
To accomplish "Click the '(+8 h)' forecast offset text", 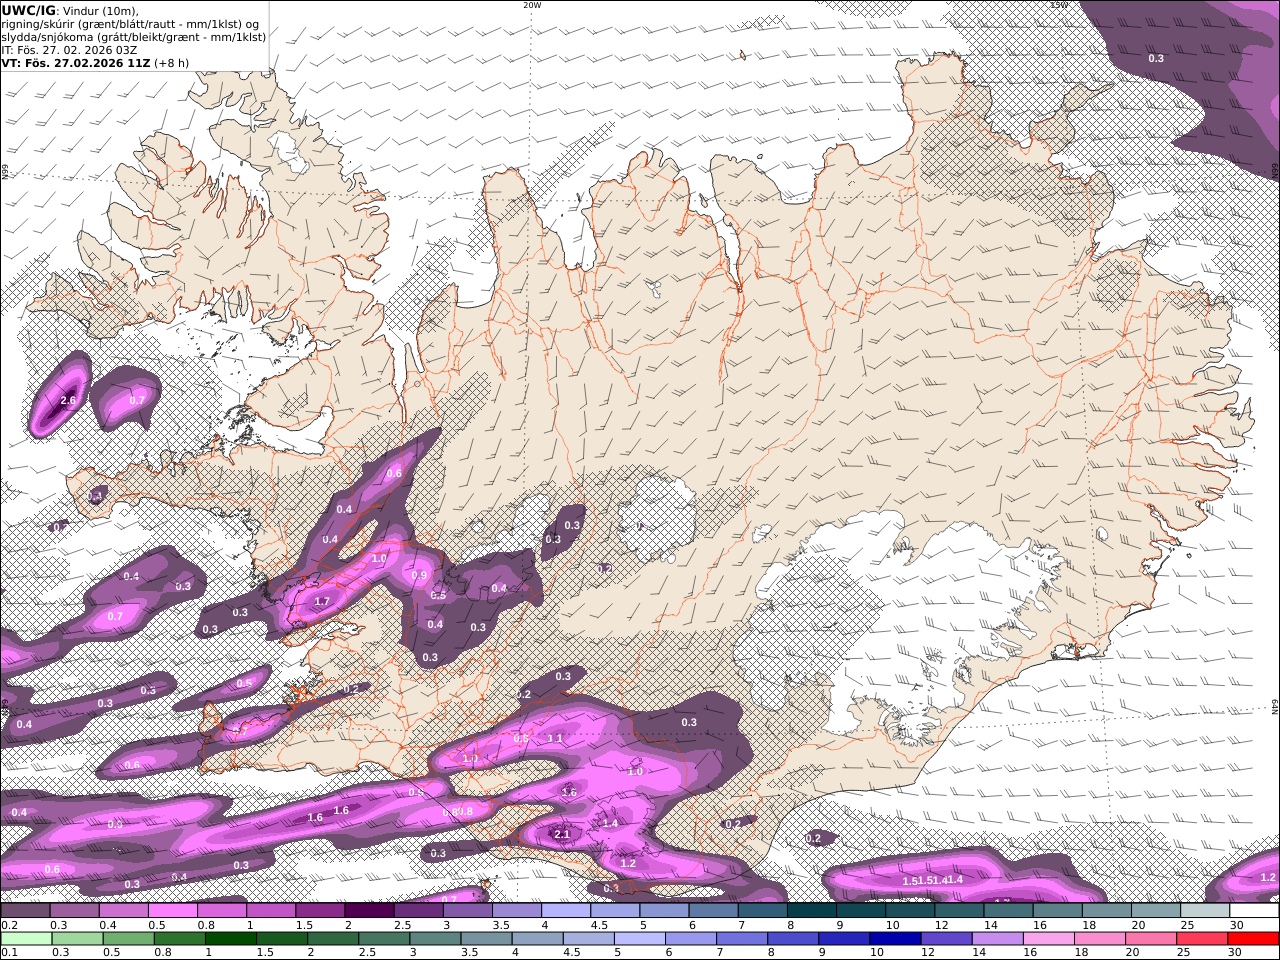I will point(171,62).
